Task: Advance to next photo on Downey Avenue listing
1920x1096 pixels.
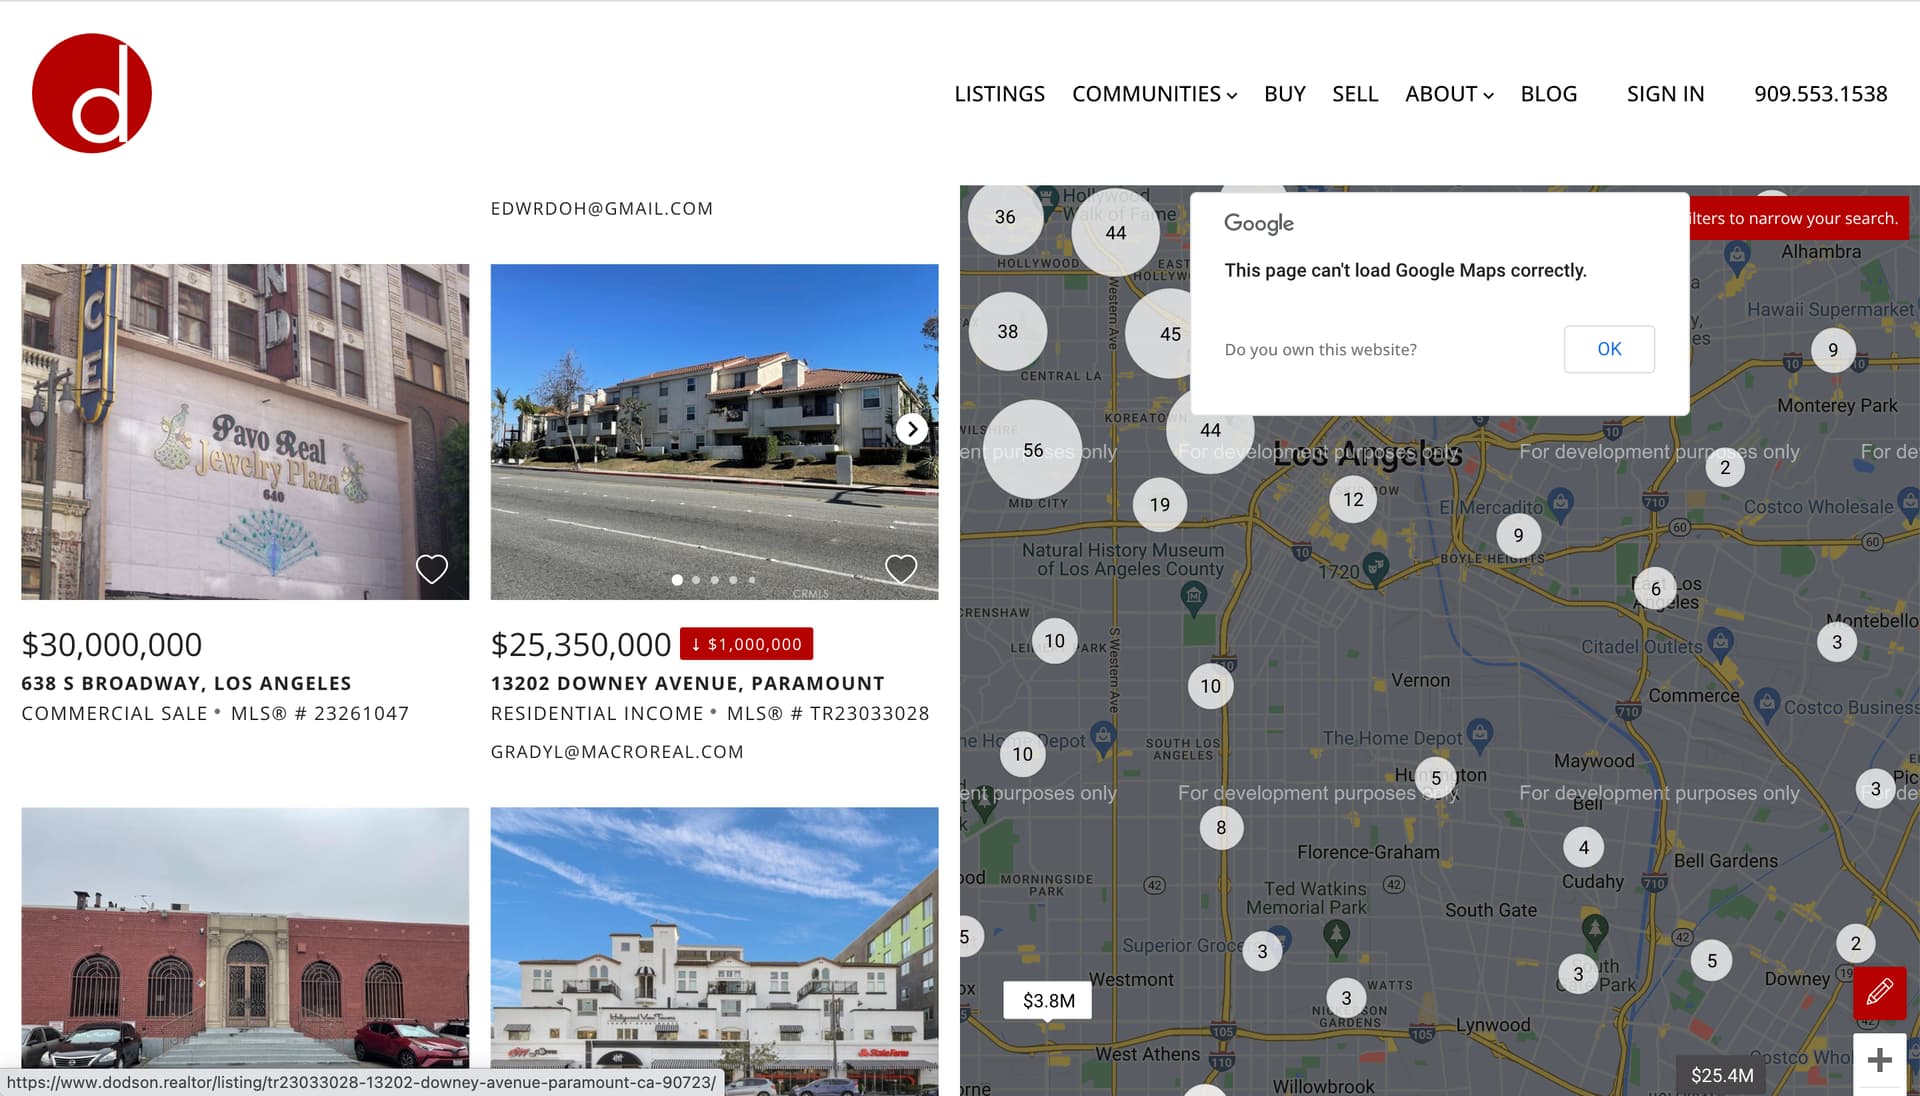Action: (x=911, y=429)
